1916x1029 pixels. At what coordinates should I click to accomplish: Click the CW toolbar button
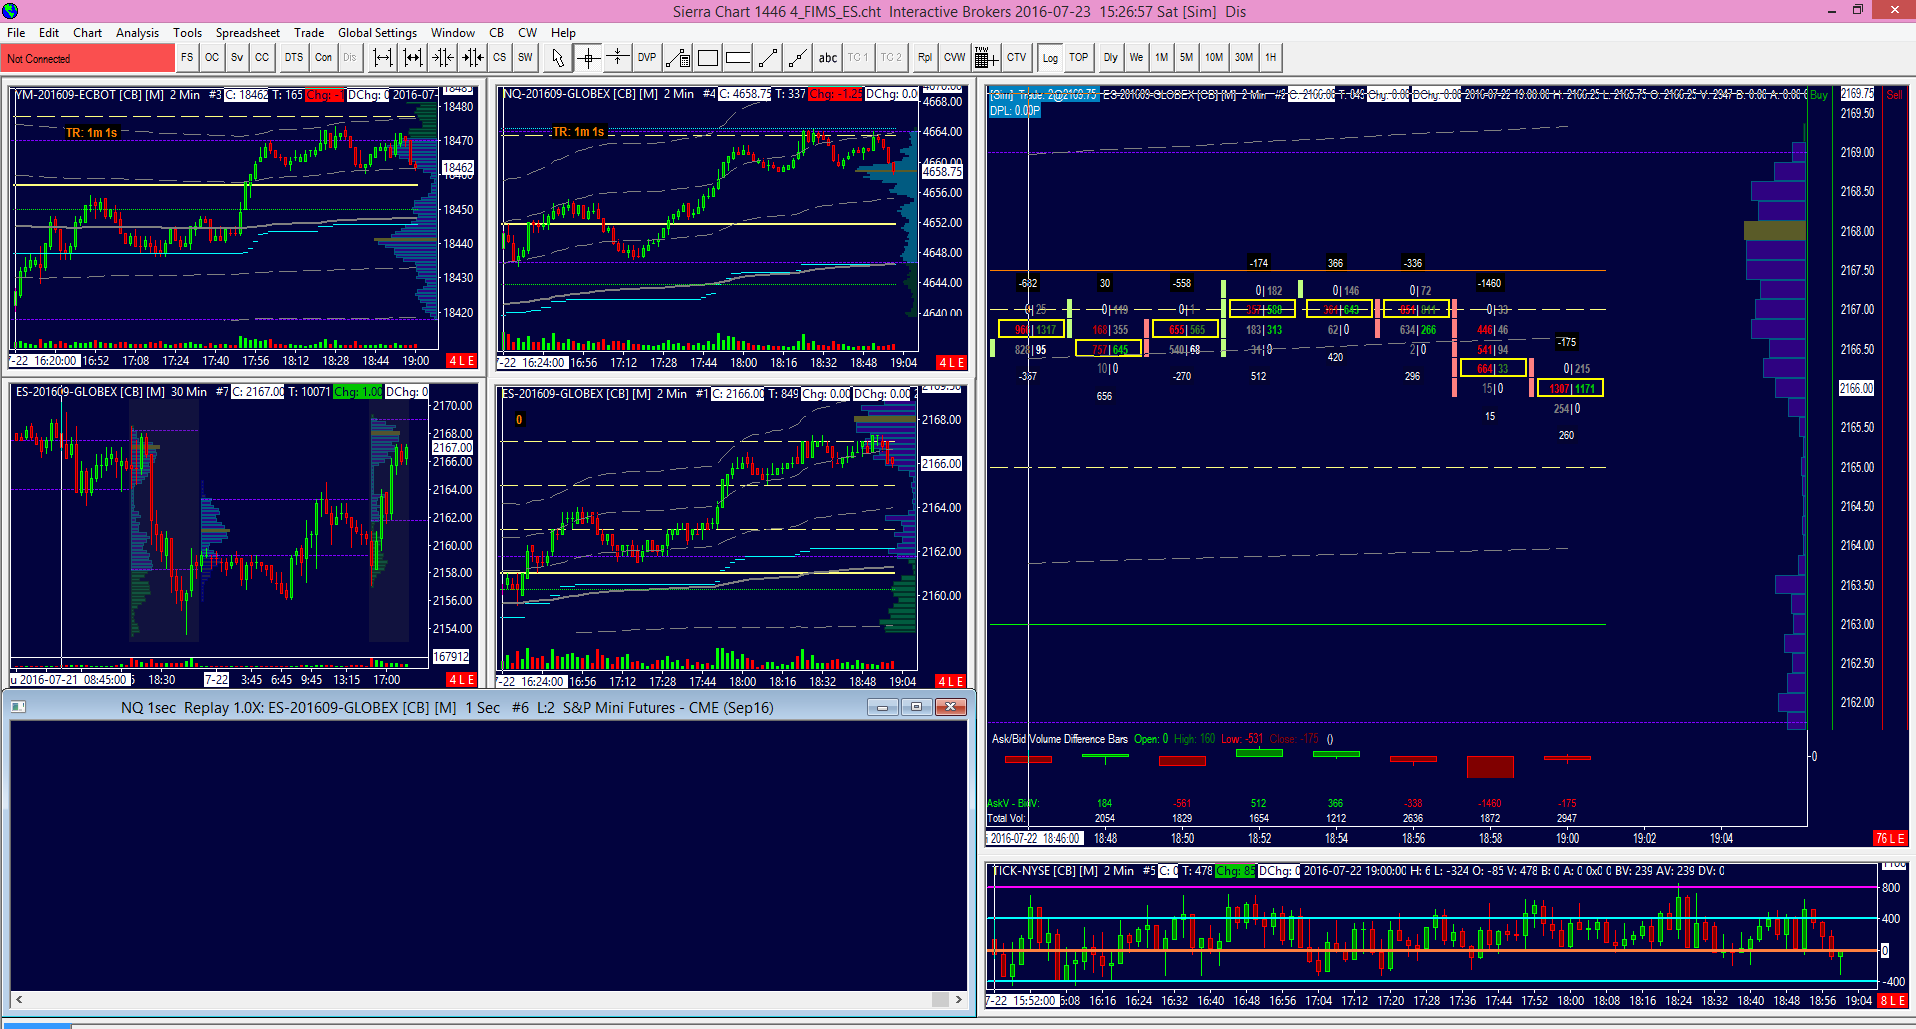[x=955, y=58]
